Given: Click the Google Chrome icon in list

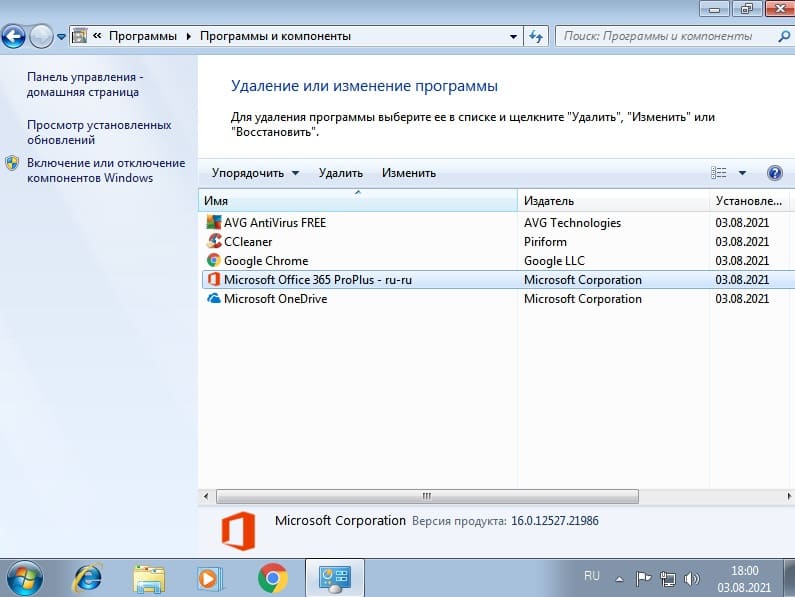Looking at the screenshot, I should pyautogui.click(x=214, y=260).
